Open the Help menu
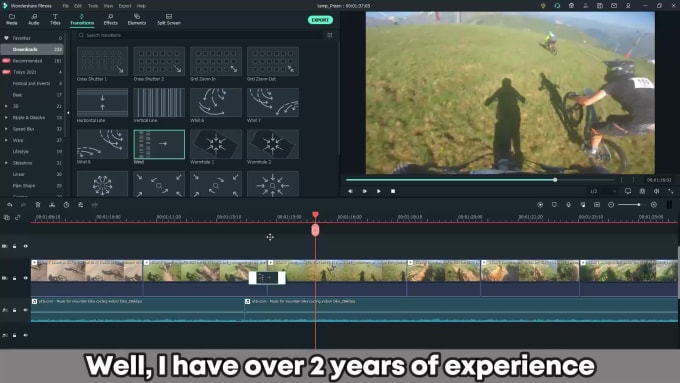The width and height of the screenshot is (680, 383). tap(141, 6)
